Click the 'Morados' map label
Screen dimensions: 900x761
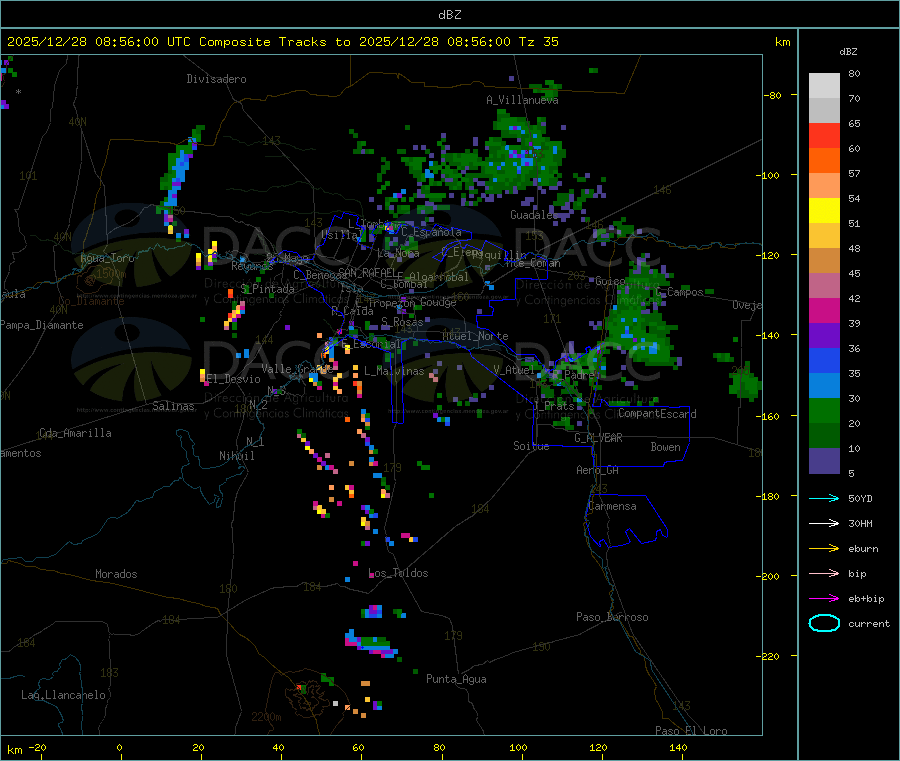[x=116, y=574]
